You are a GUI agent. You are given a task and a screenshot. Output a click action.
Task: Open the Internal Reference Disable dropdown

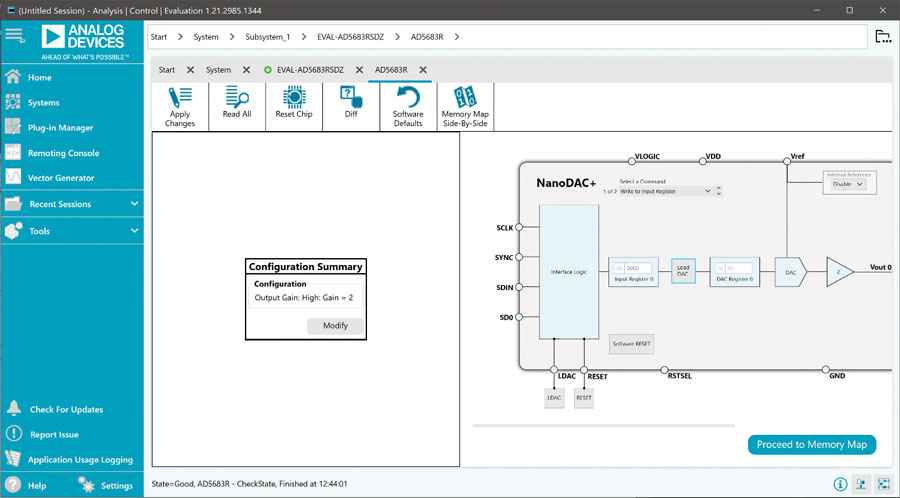(x=848, y=184)
